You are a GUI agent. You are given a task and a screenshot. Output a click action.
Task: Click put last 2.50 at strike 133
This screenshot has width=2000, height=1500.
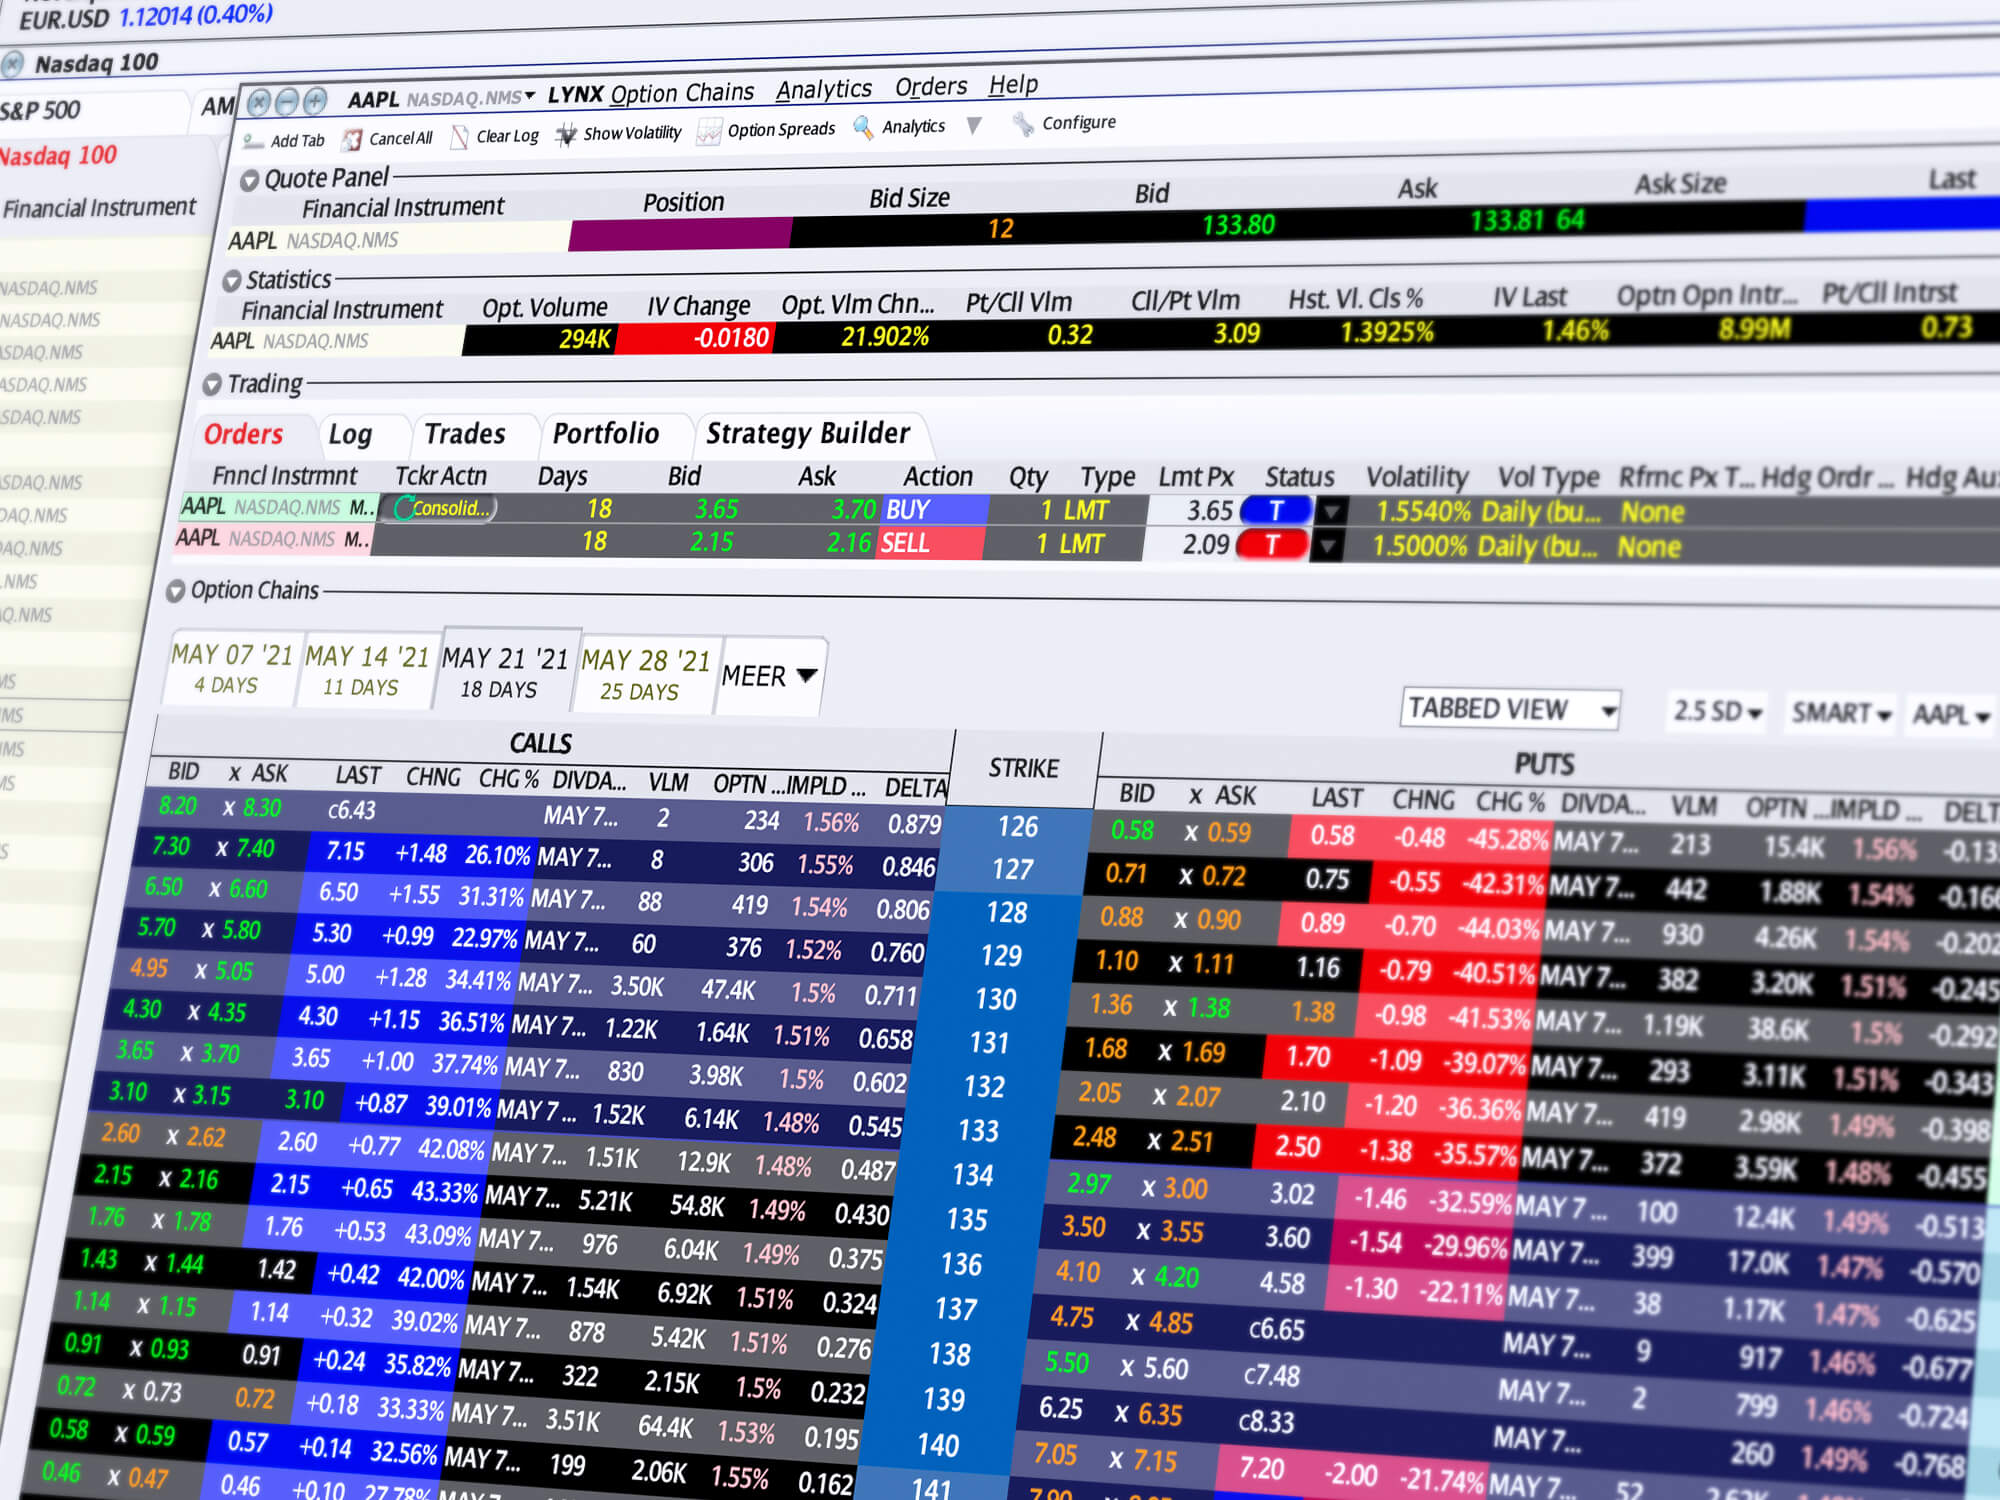pyautogui.click(x=1297, y=1146)
